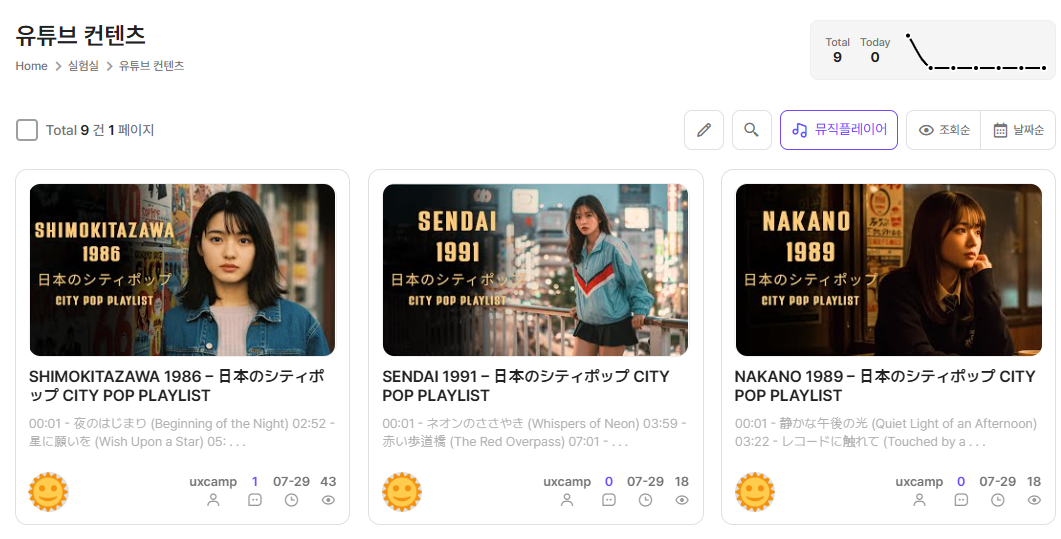
Task: Open search with the magnifier icon
Action: pos(752,130)
